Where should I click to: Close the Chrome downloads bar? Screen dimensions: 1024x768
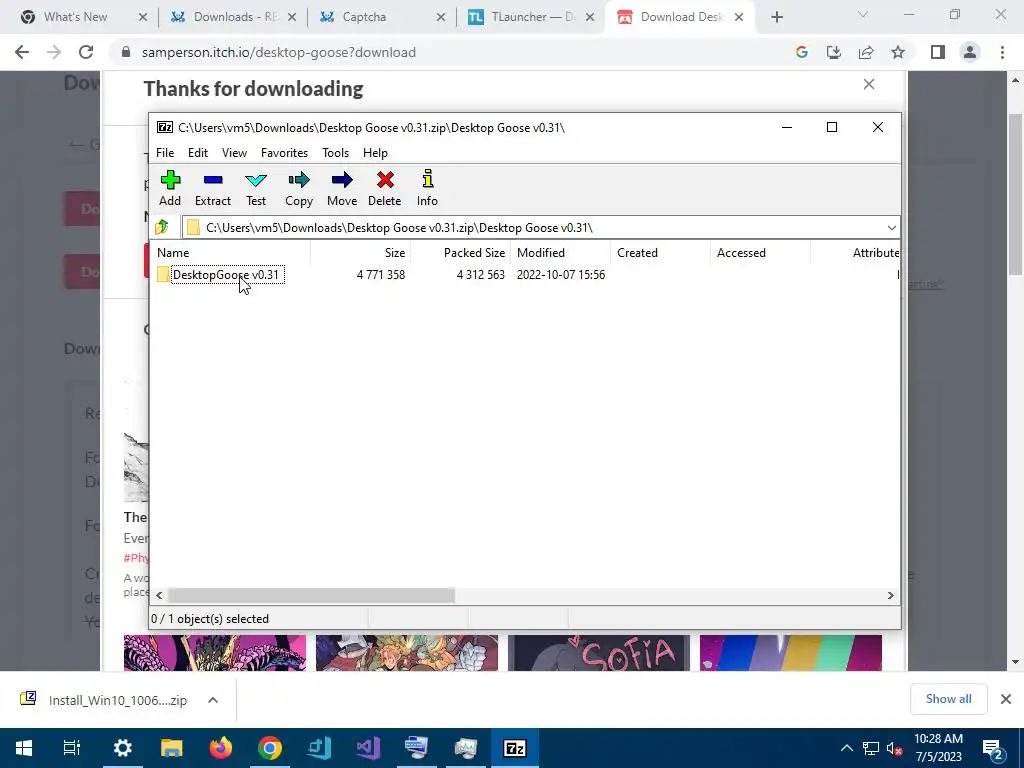pos(1006,699)
